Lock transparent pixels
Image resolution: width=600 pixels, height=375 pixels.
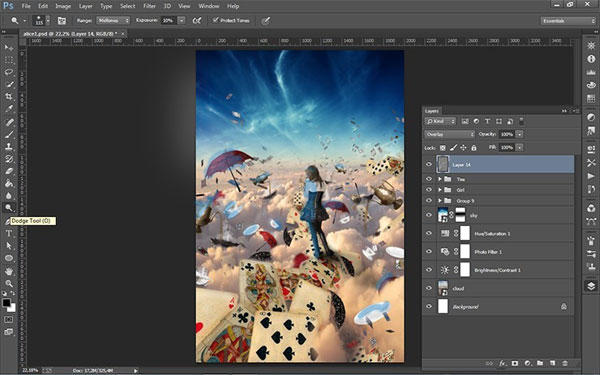click(x=443, y=148)
